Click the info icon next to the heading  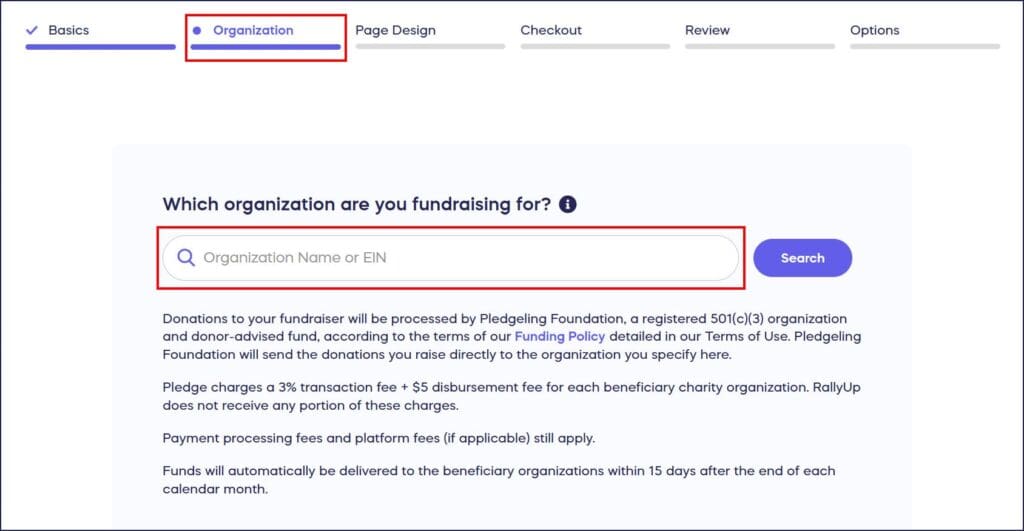coord(568,205)
